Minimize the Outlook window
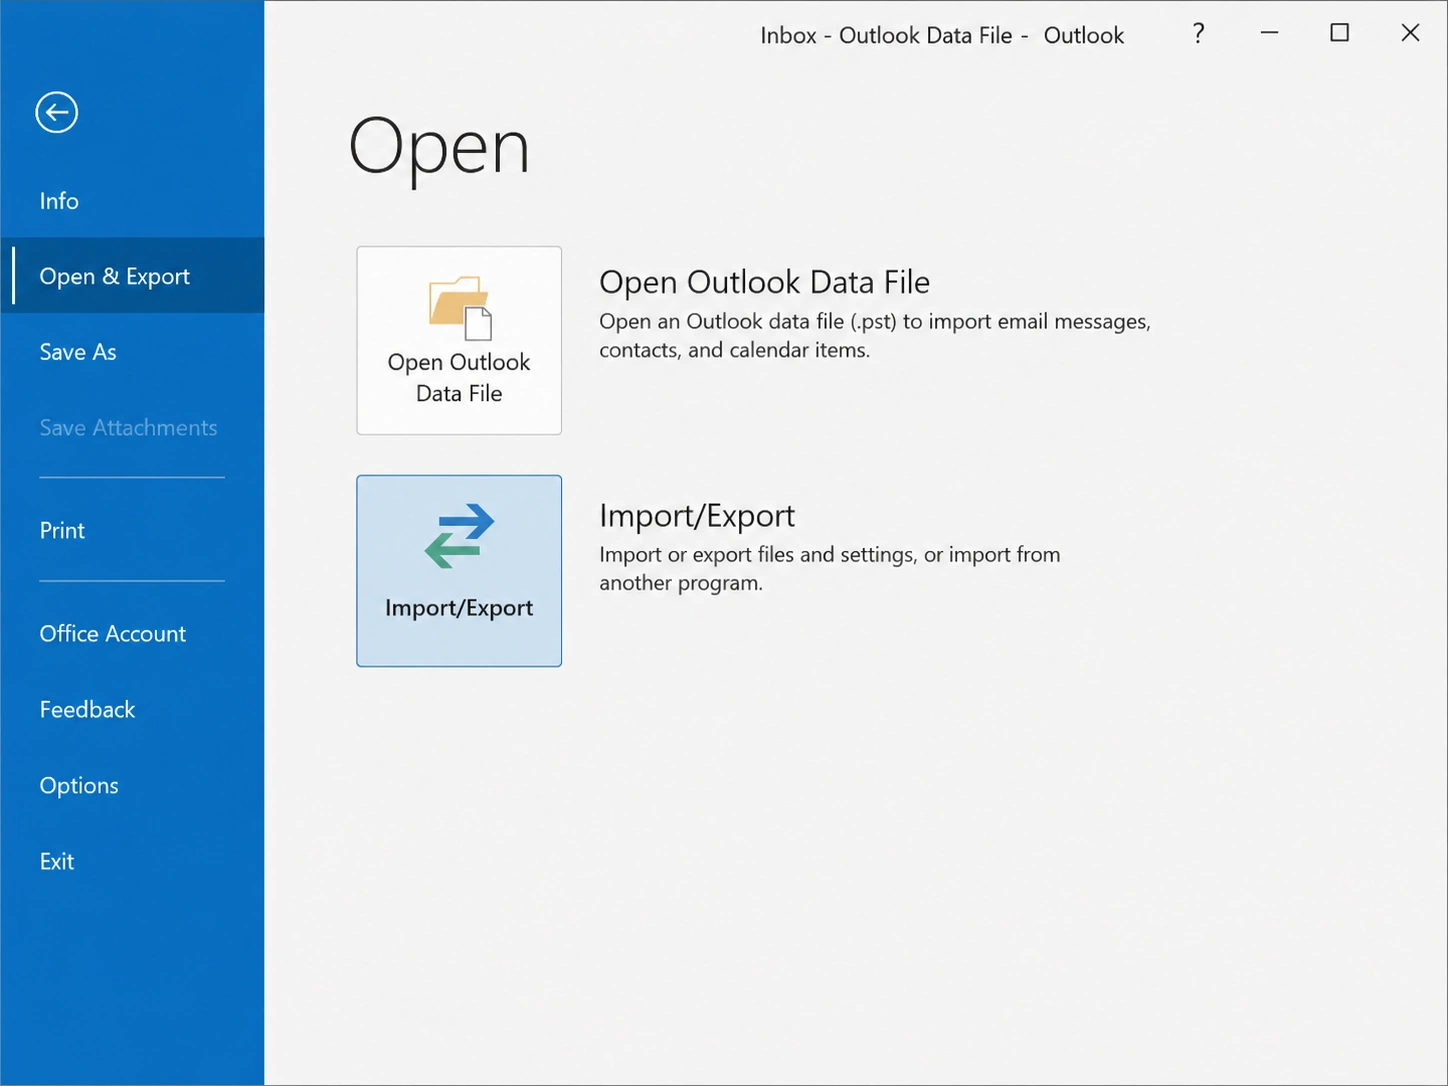Viewport: 1448px width, 1086px height. tap(1270, 34)
